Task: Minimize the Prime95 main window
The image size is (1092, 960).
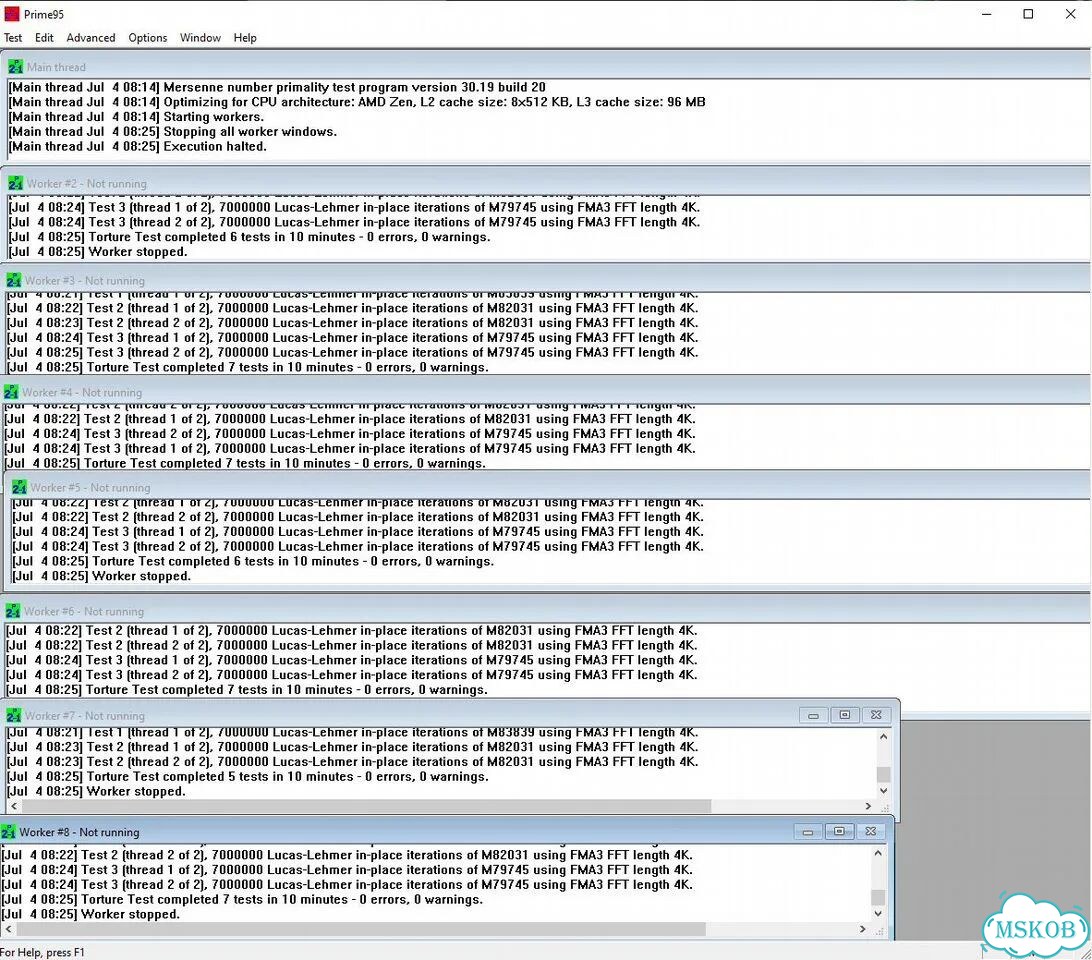Action: click(x=986, y=14)
